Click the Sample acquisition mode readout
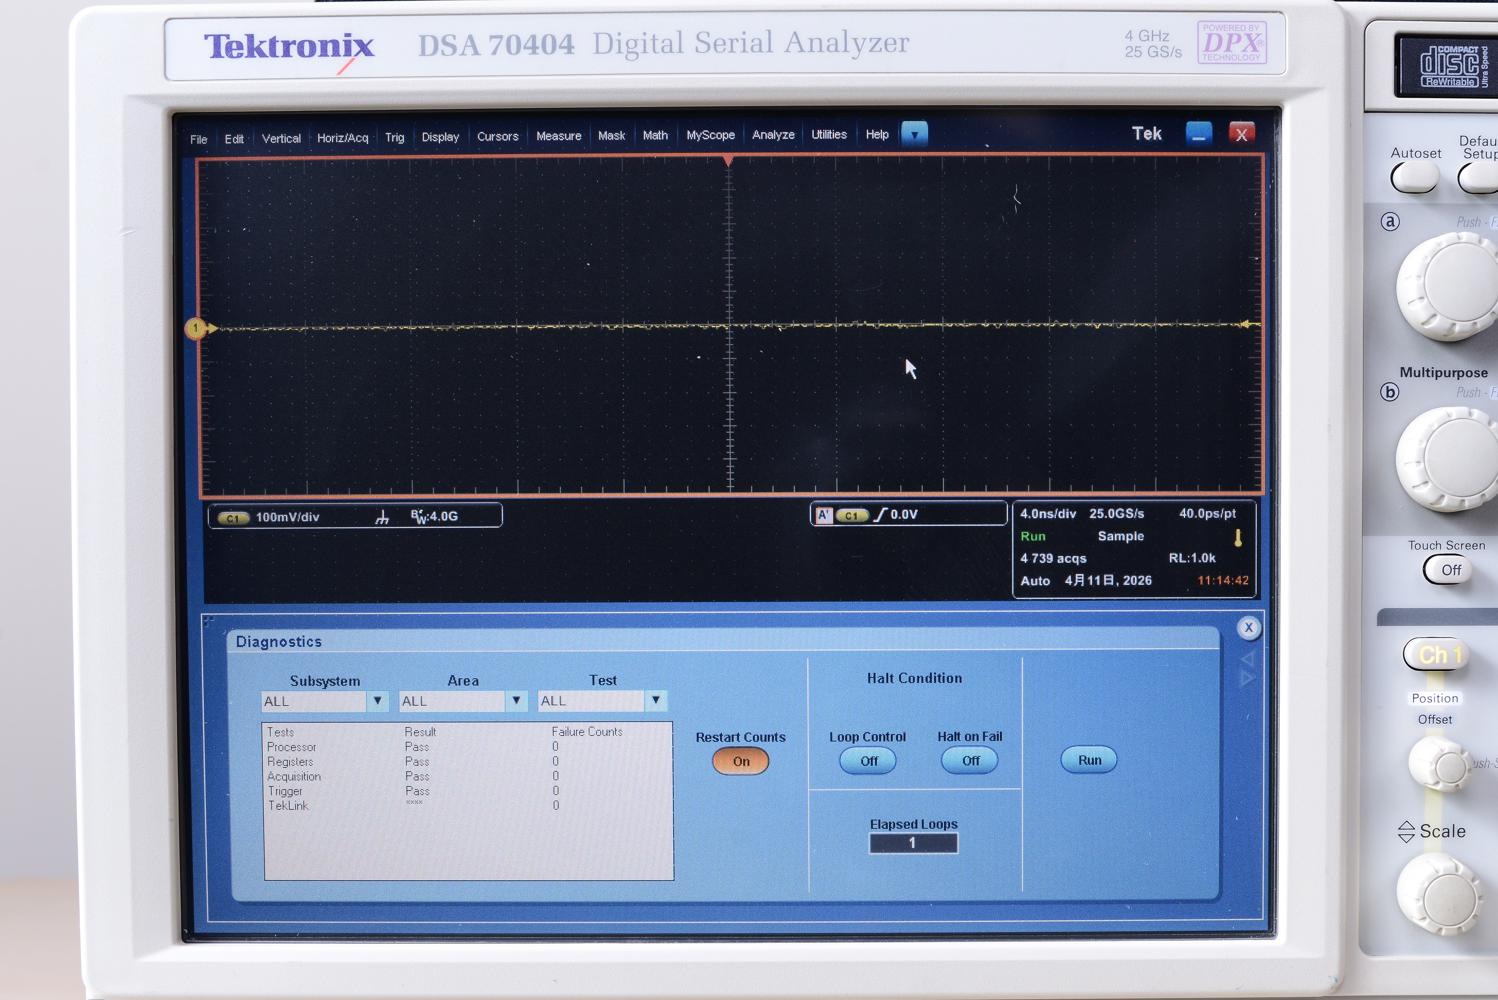The height and width of the screenshot is (1000, 1498). pos(1121,536)
